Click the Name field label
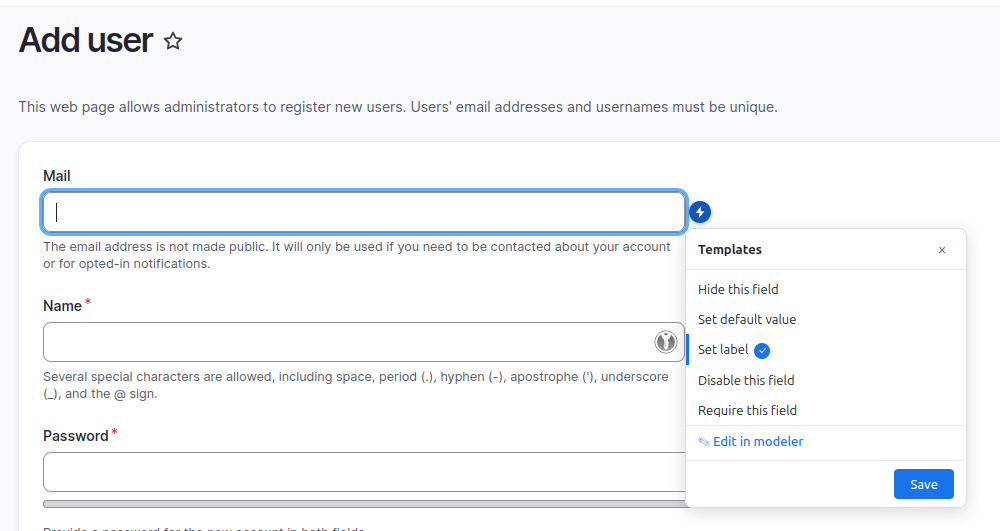This screenshot has height=531, width=1000. point(62,306)
